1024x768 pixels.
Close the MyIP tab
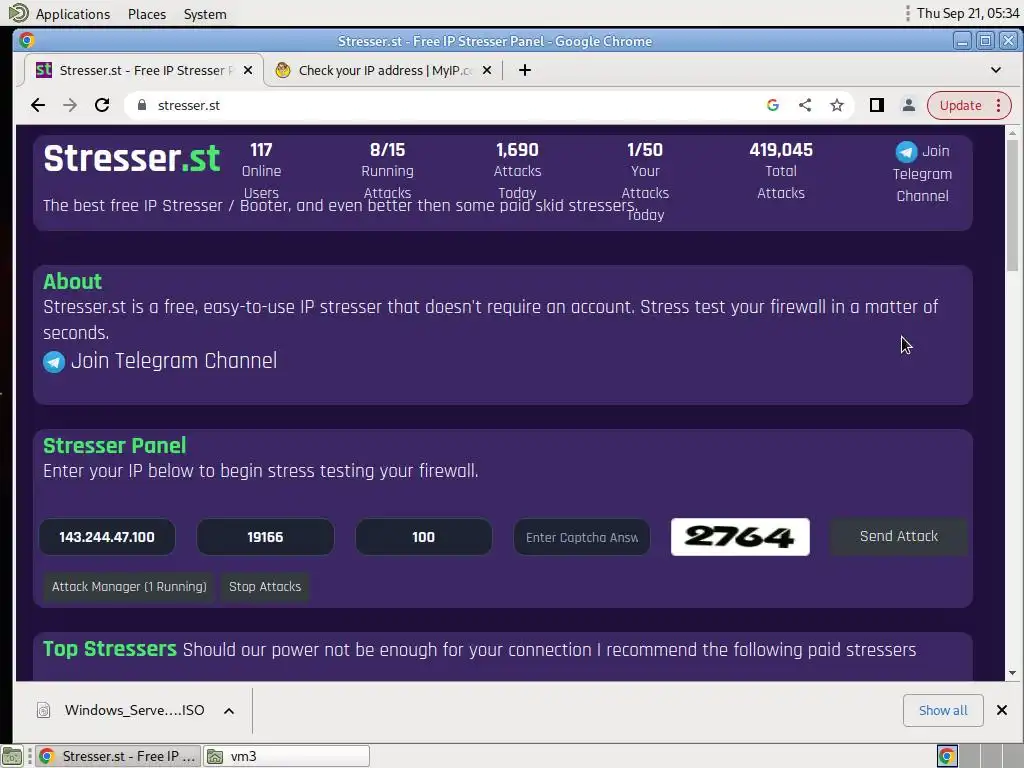point(487,70)
